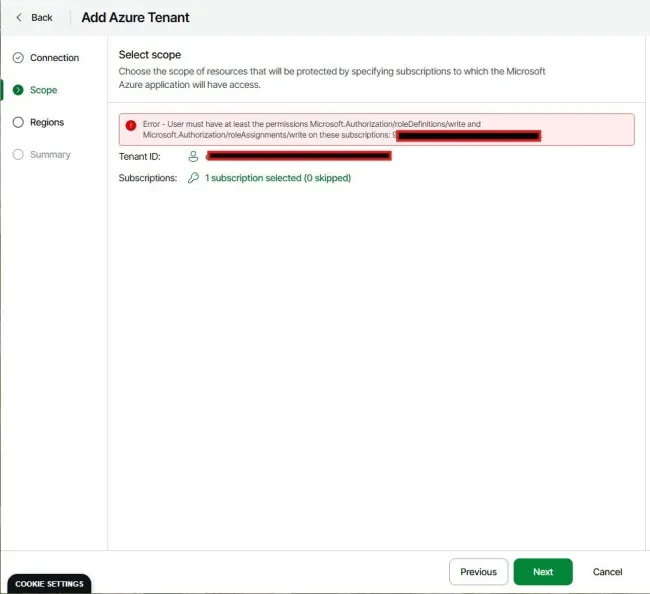Click the Tenant ID user icon
The height and width of the screenshot is (594, 650).
(193, 156)
